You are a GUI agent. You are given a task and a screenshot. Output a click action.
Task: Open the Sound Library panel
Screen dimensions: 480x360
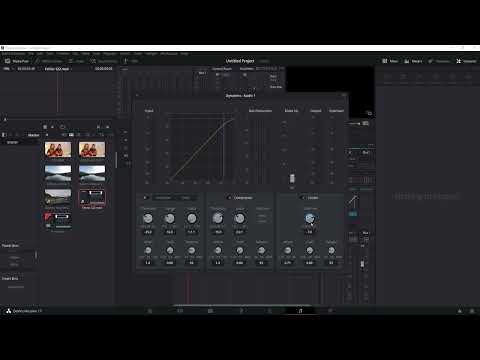pyautogui.click(x=104, y=61)
